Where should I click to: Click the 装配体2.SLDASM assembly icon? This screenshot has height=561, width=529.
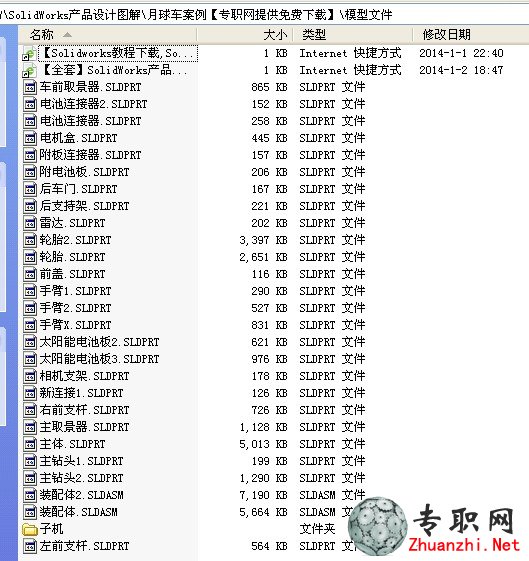30,495
